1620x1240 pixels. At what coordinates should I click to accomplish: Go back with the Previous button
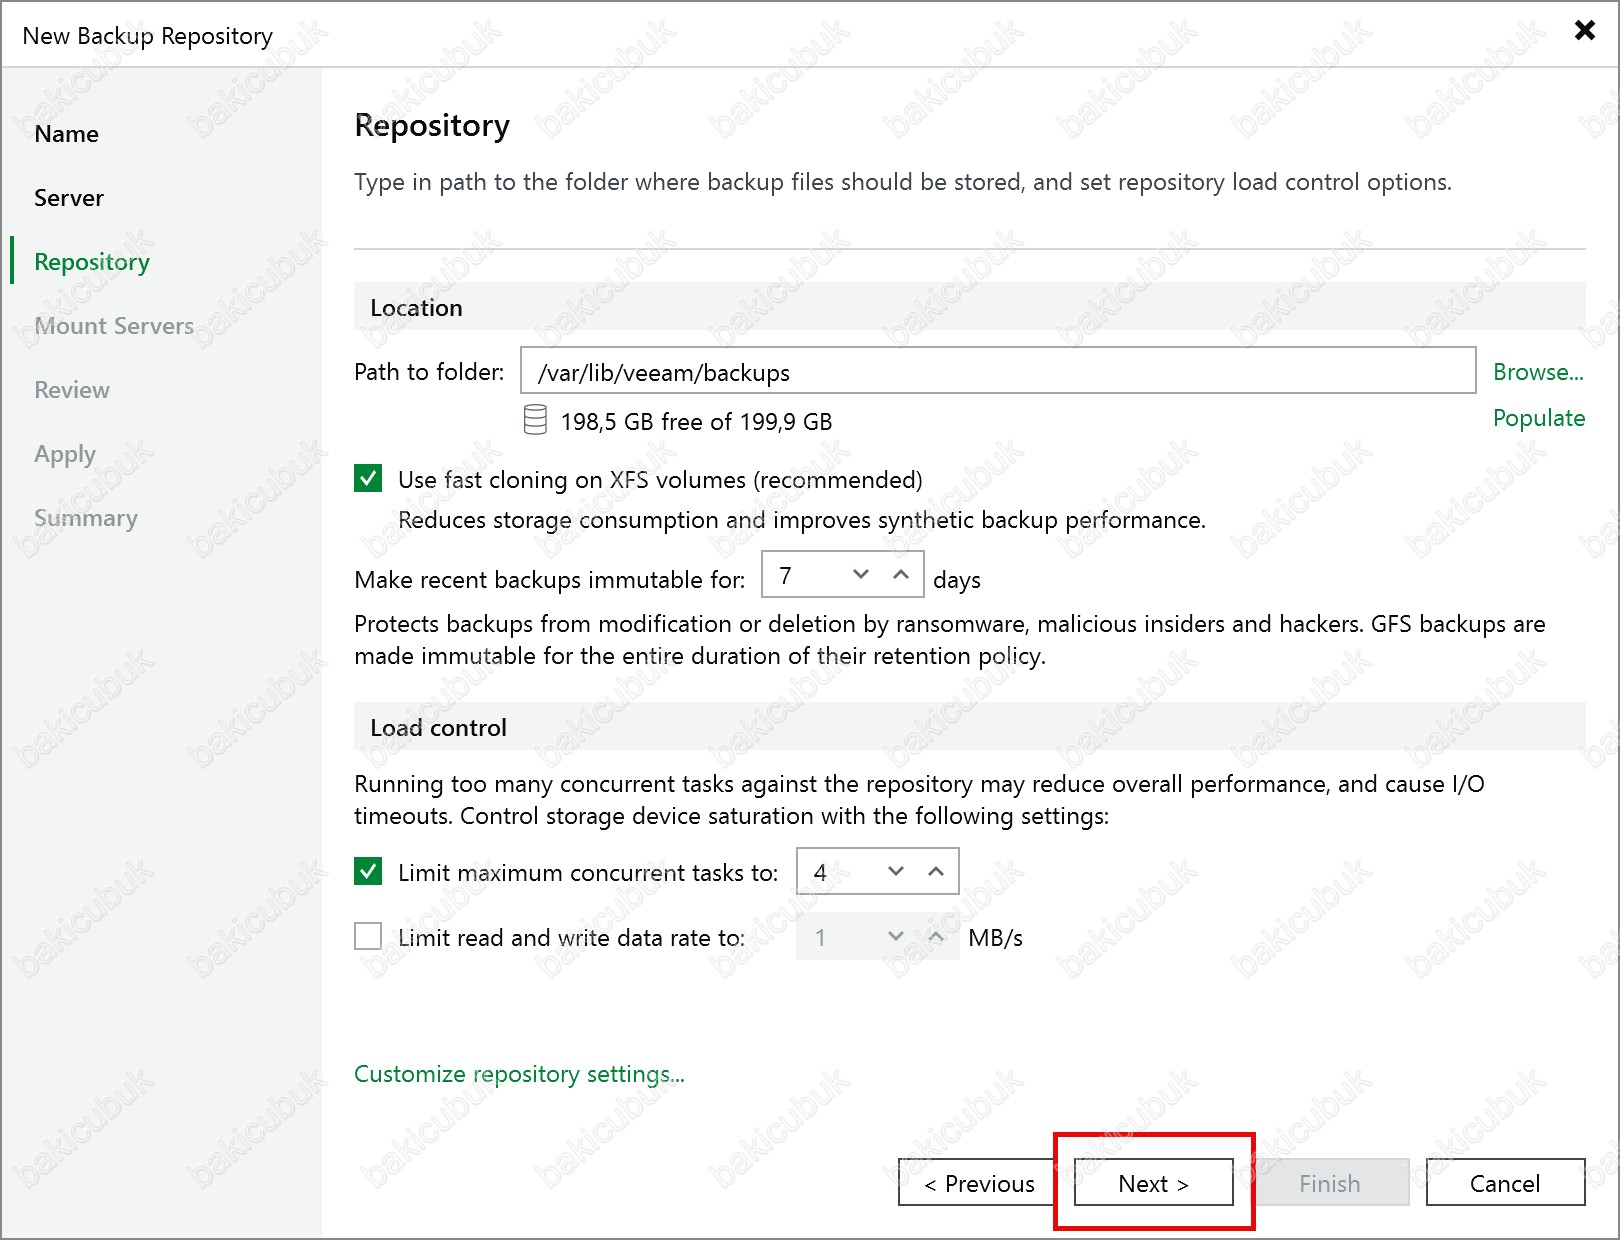pyautogui.click(x=979, y=1183)
